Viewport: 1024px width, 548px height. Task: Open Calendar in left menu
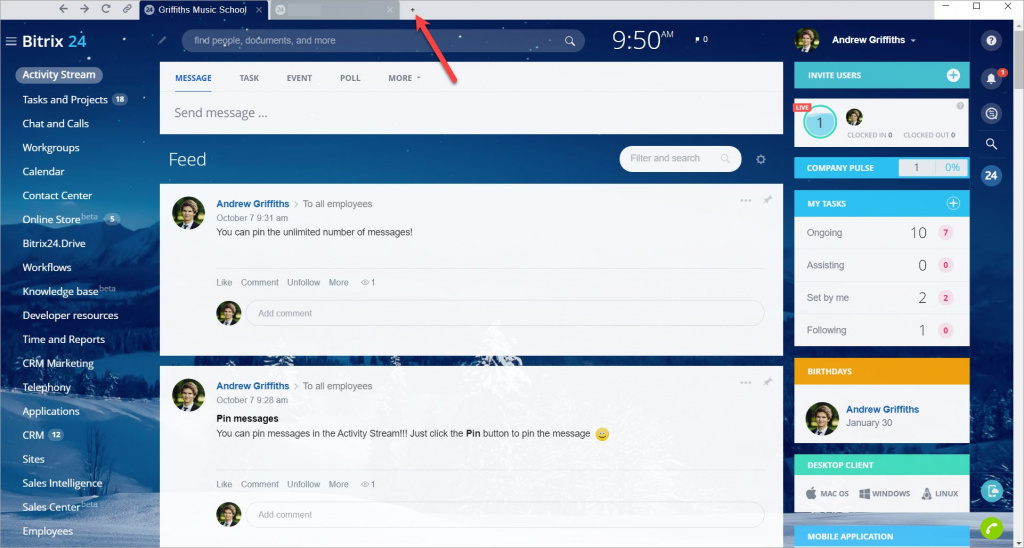click(43, 171)
